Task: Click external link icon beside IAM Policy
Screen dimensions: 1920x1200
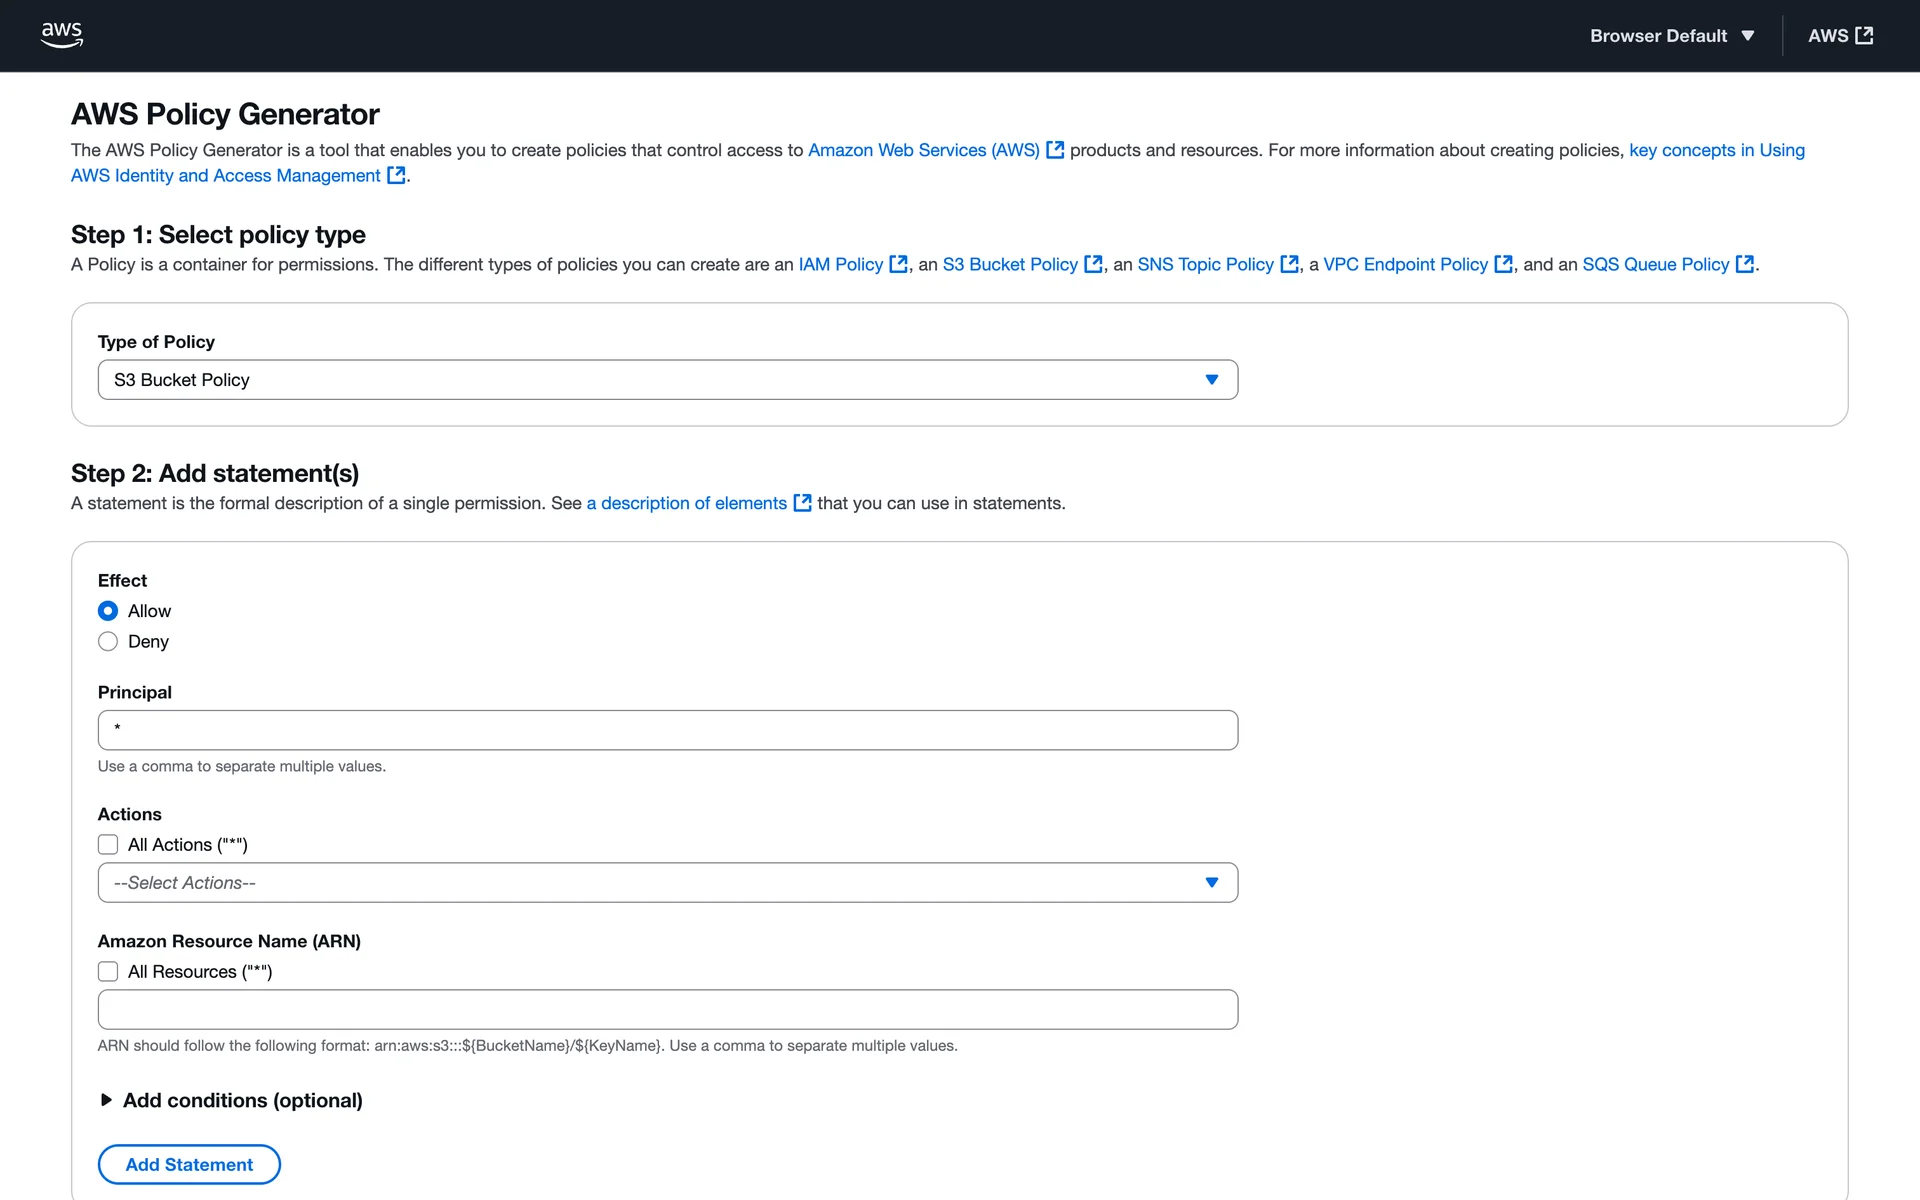Action: pos(898,264)
